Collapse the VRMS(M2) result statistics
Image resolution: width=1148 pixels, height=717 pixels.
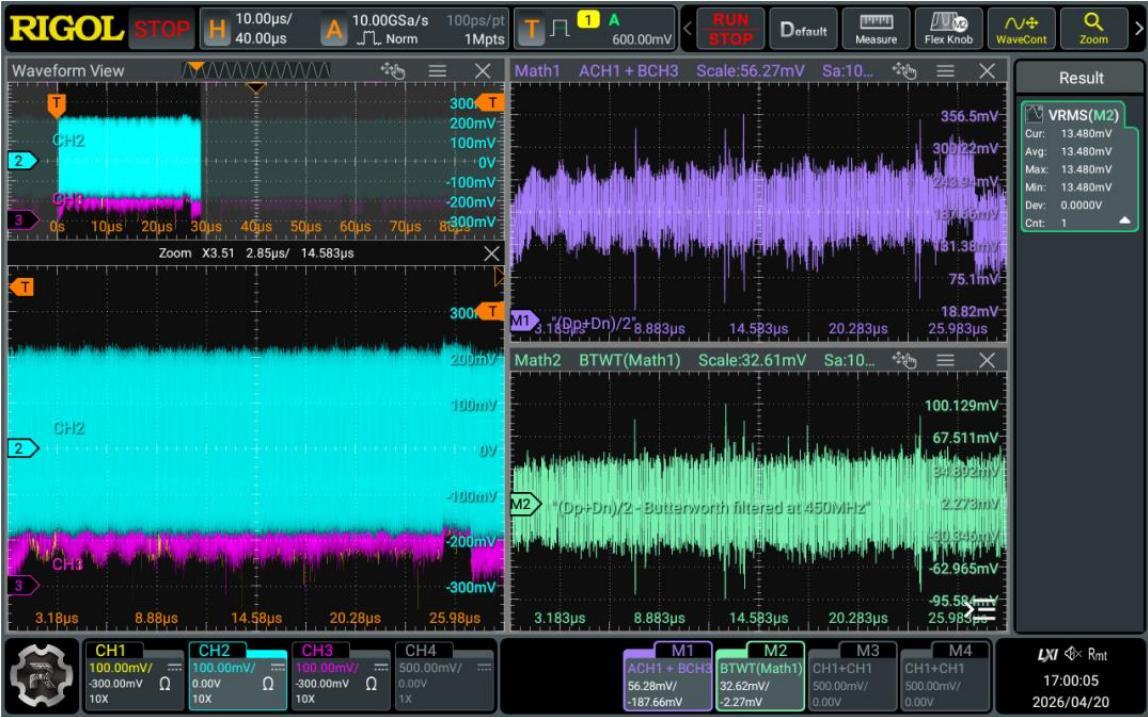click(x=1125, y=221)
